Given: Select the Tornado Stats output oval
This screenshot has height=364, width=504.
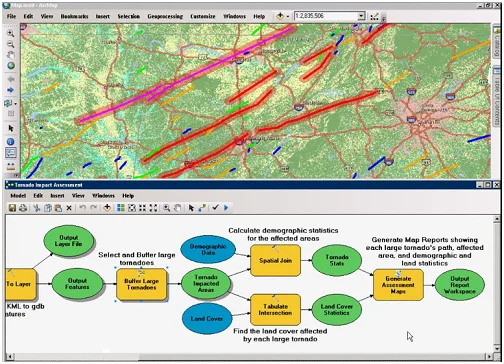Looking at the screenshot, I should tap(337, 260).
